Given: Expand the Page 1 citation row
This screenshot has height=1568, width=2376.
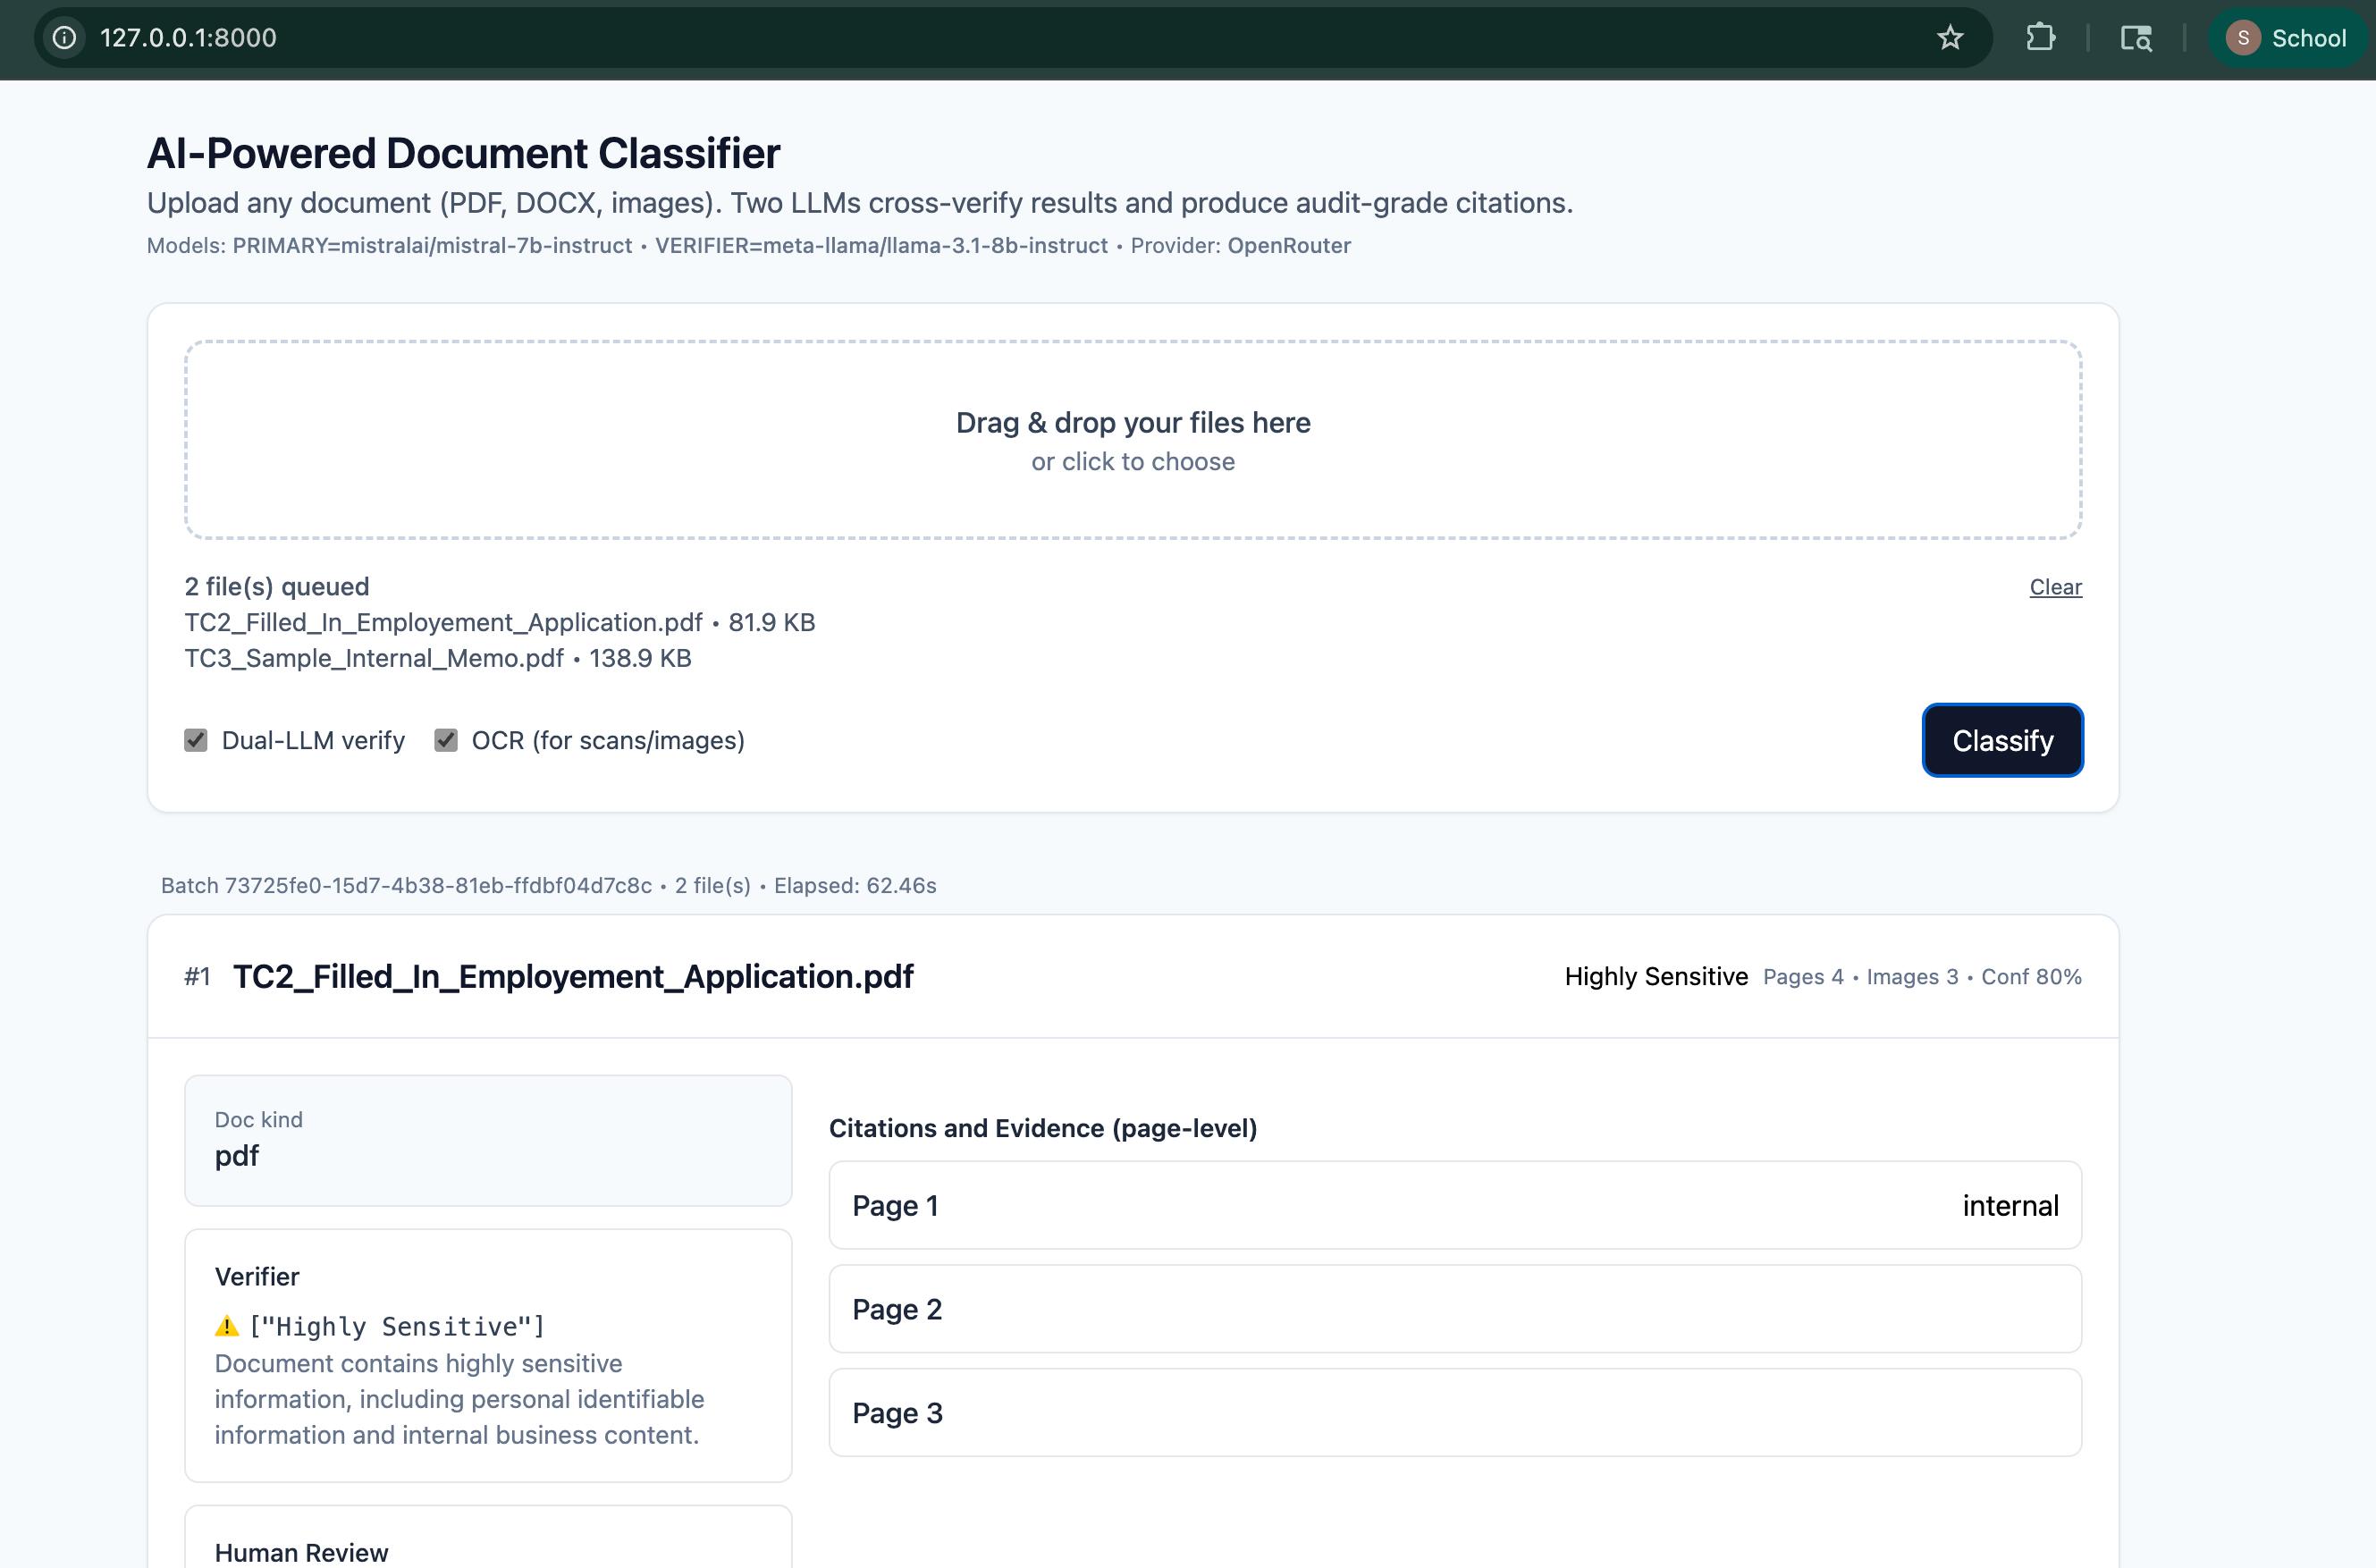Looking at the screenshot, I should [x=1454, y=1205].
